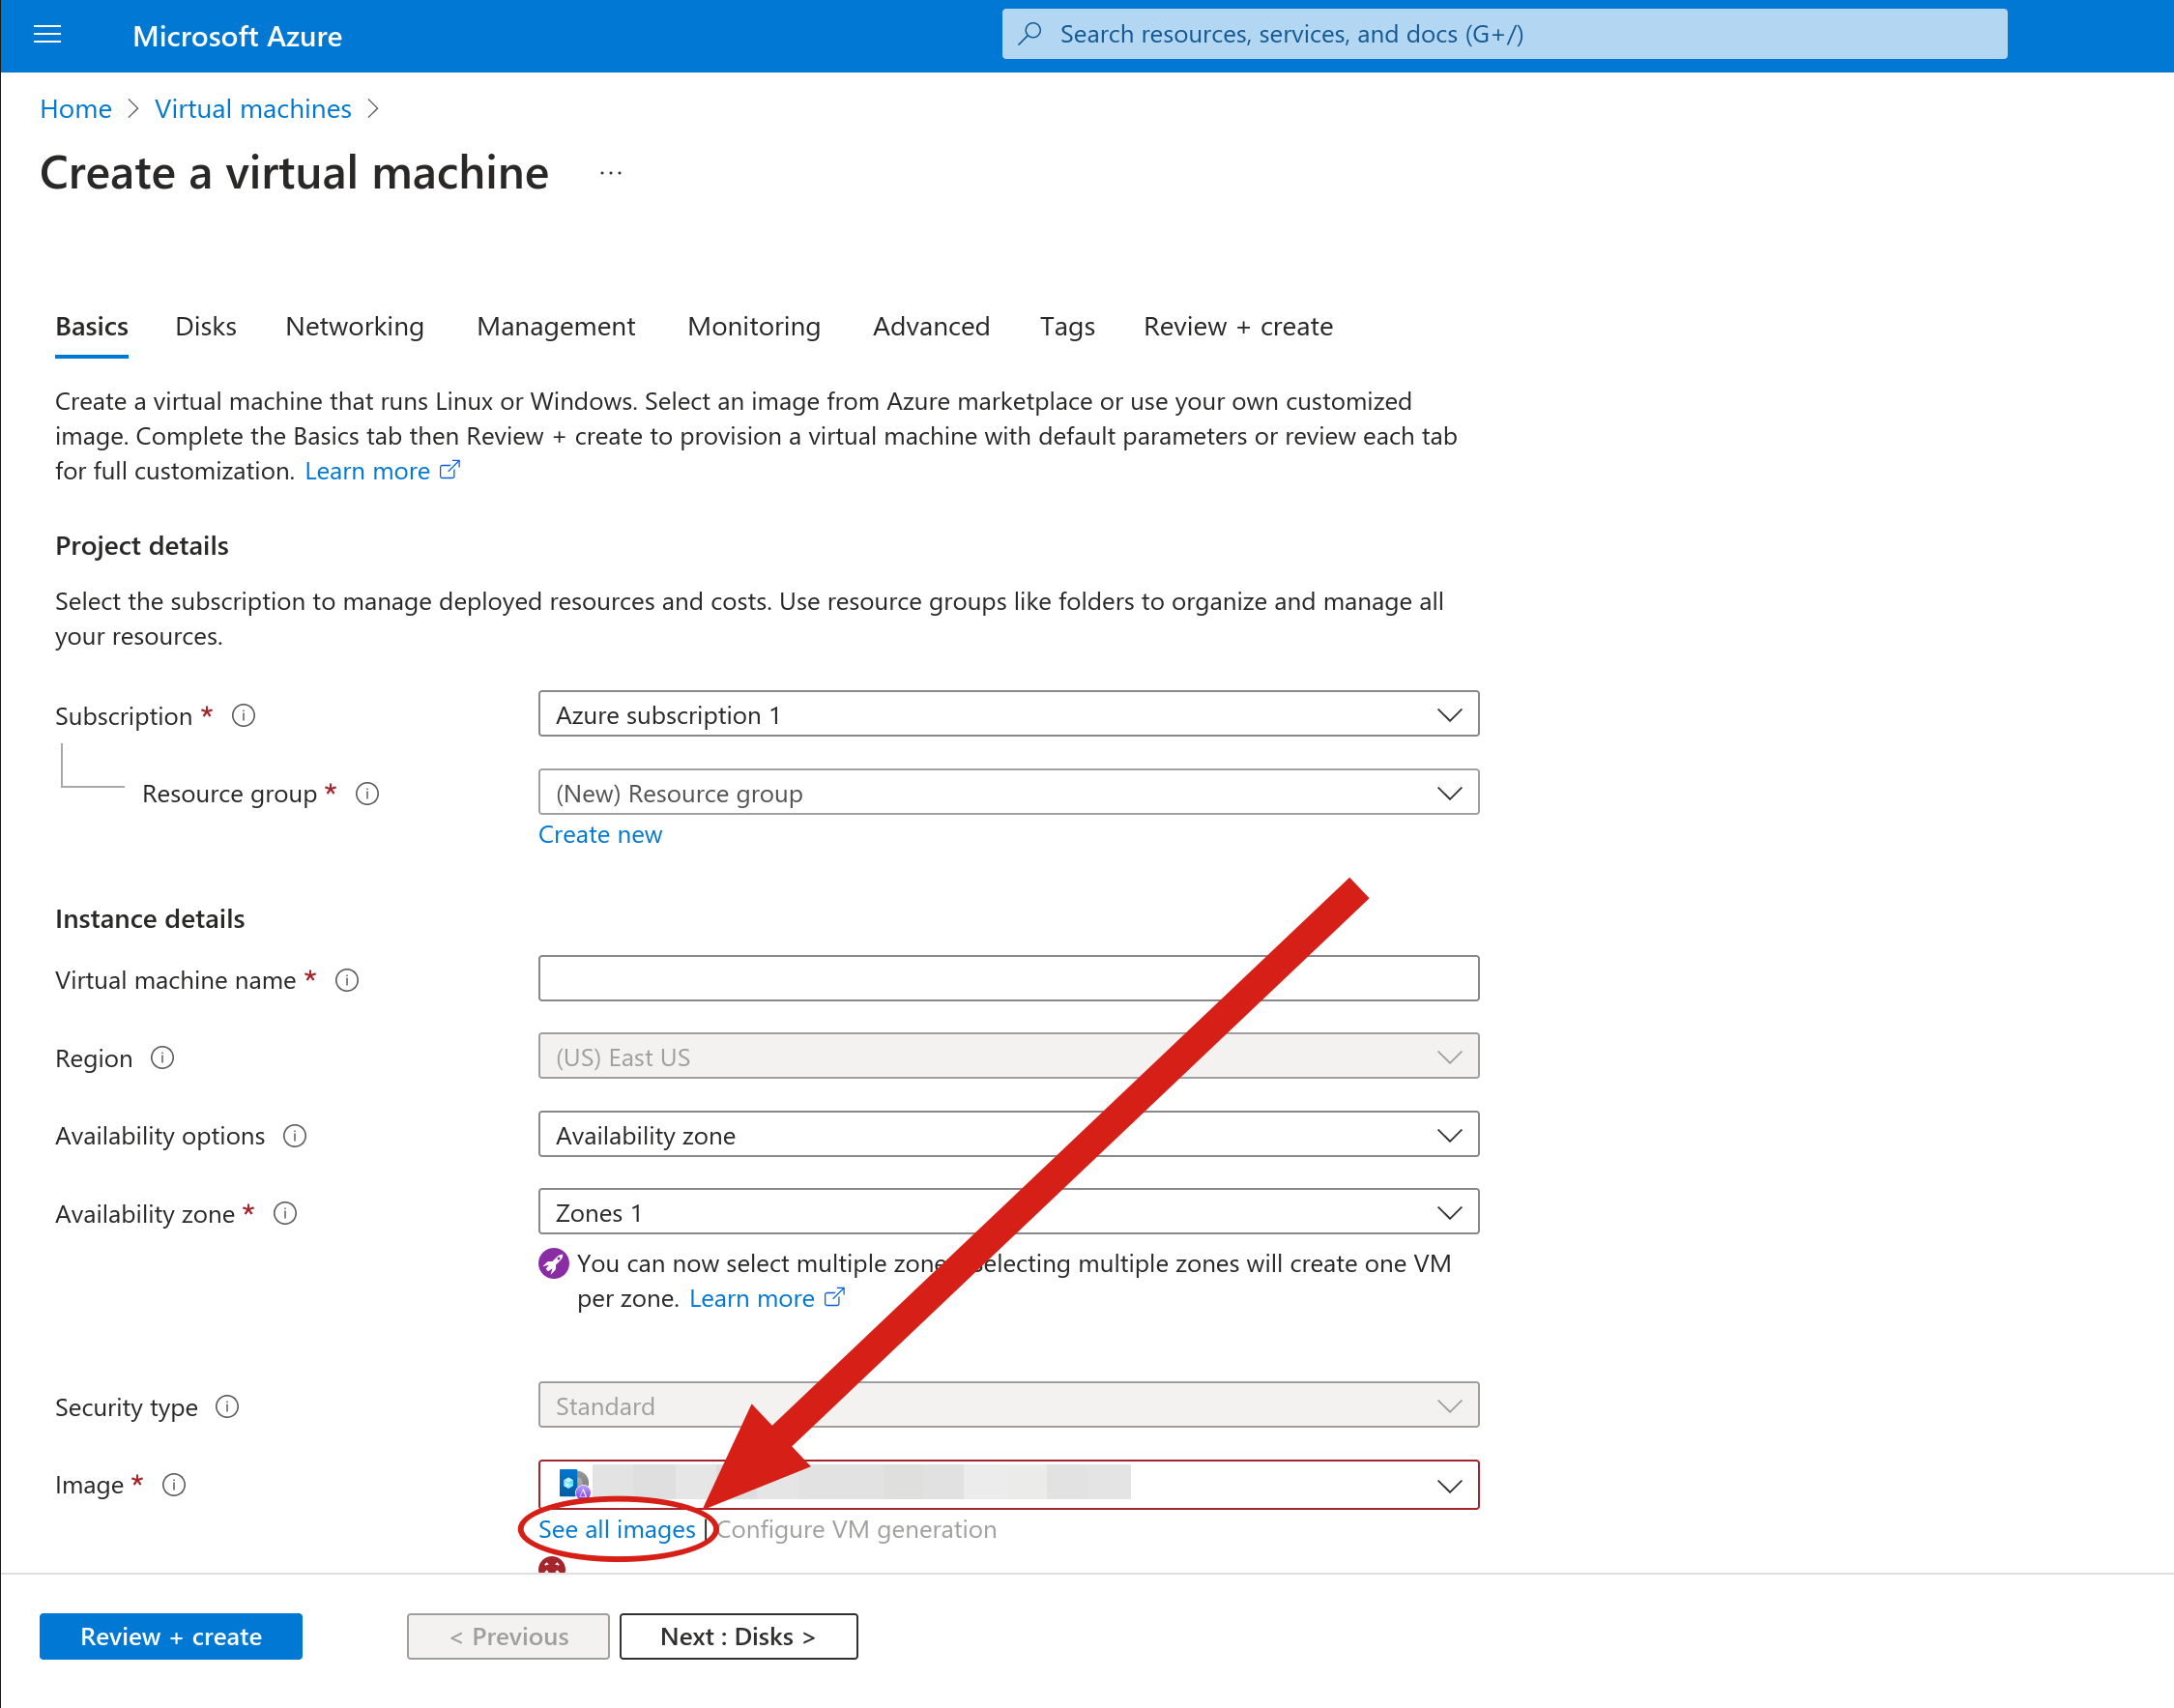
Task: Go to Virtual machines breadcrumb
Action: coord(253,108)
